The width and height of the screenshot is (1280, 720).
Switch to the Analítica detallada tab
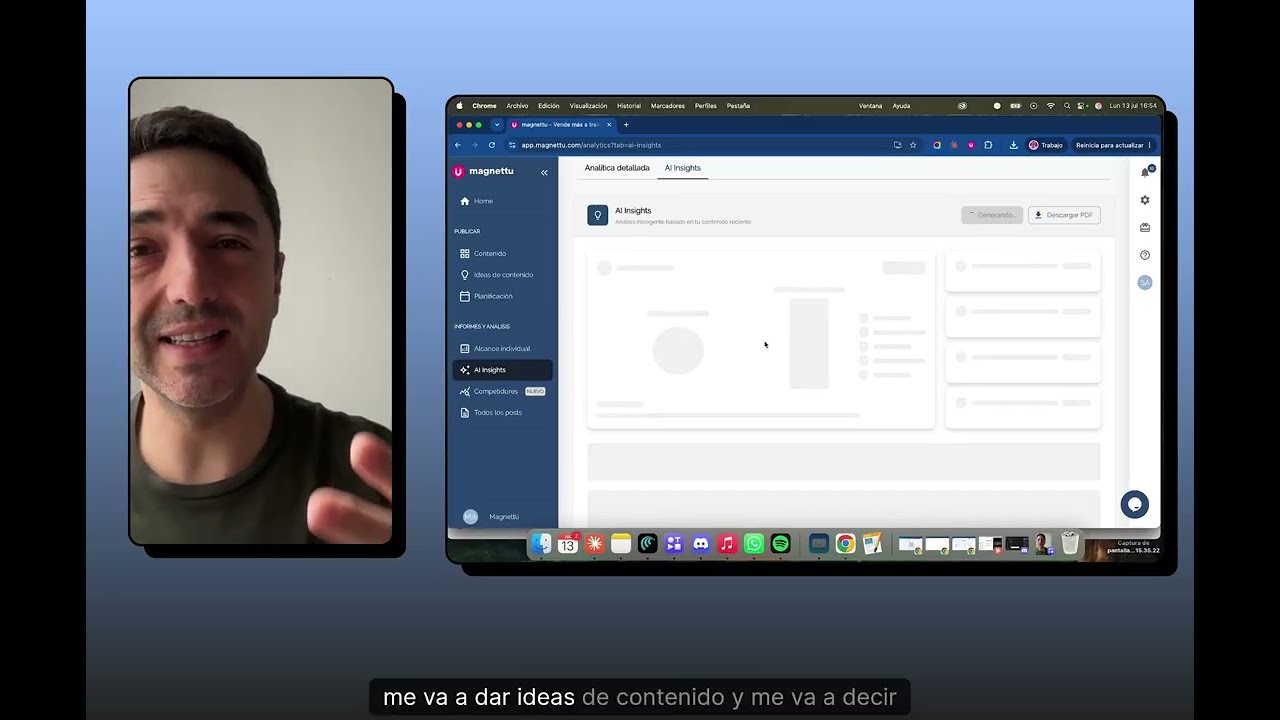tap(617, 168)
